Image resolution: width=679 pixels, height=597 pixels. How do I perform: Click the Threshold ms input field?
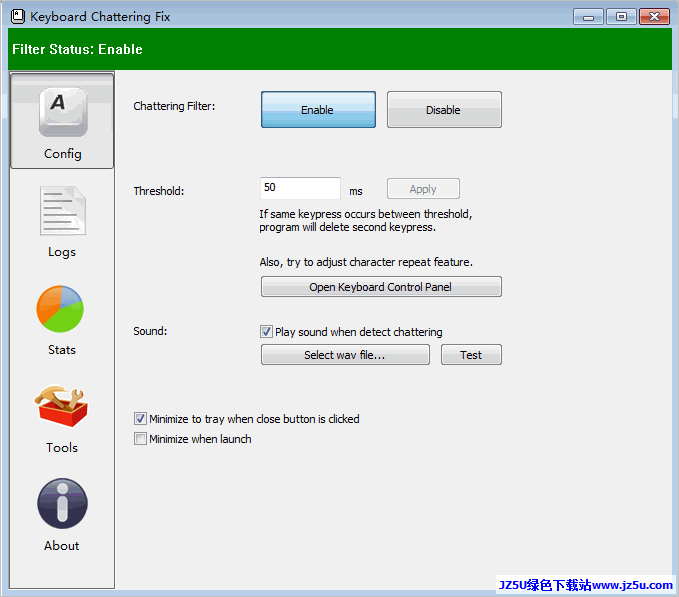click(x=300, y=188)
